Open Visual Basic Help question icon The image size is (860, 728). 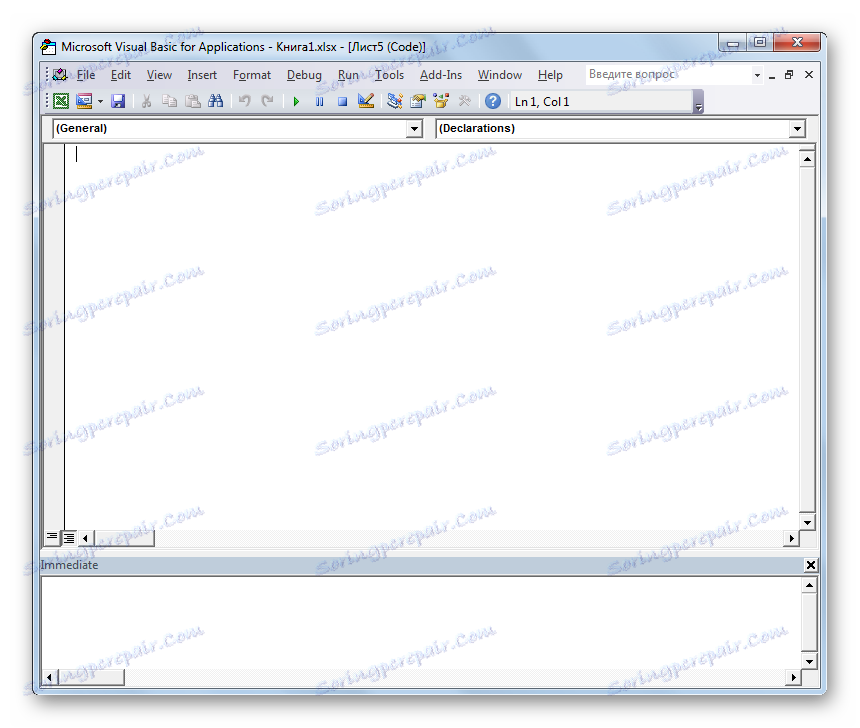click(493, 101)
